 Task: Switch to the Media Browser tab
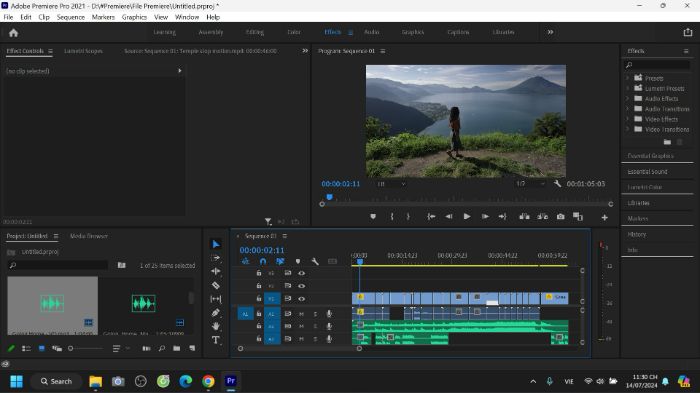point(89,236)
